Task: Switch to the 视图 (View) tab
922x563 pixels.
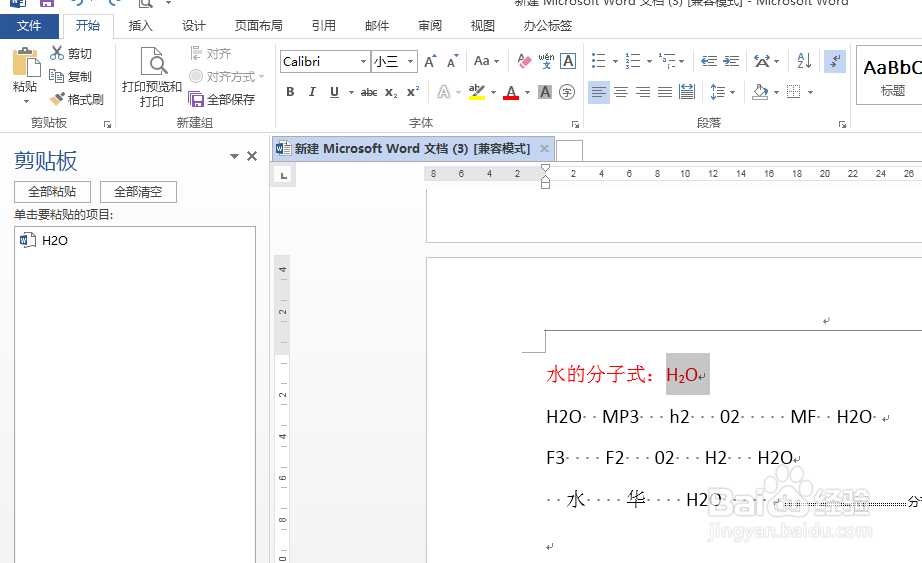Action: (483, 26)
